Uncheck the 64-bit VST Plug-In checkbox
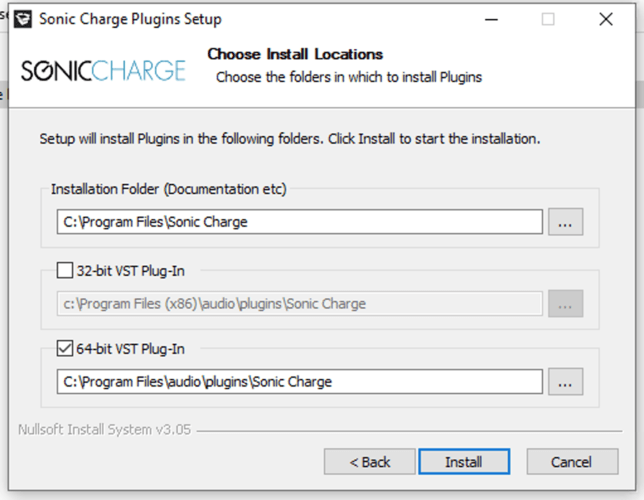644x500 pixels. [x=65, y=348]
